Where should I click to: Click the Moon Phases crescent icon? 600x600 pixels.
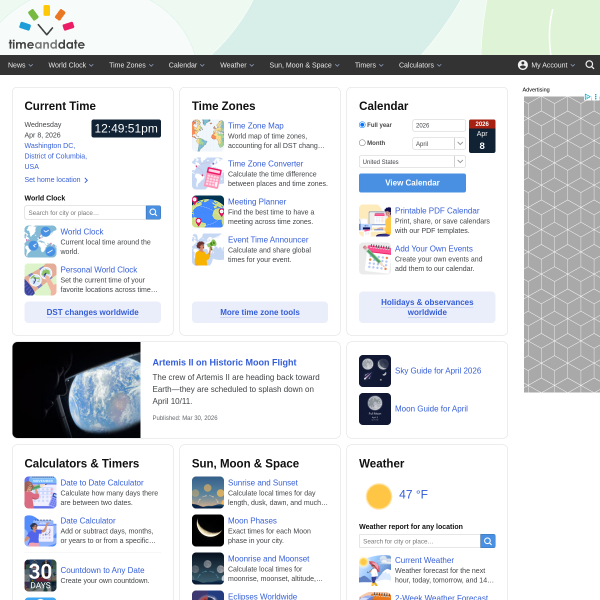208,530
